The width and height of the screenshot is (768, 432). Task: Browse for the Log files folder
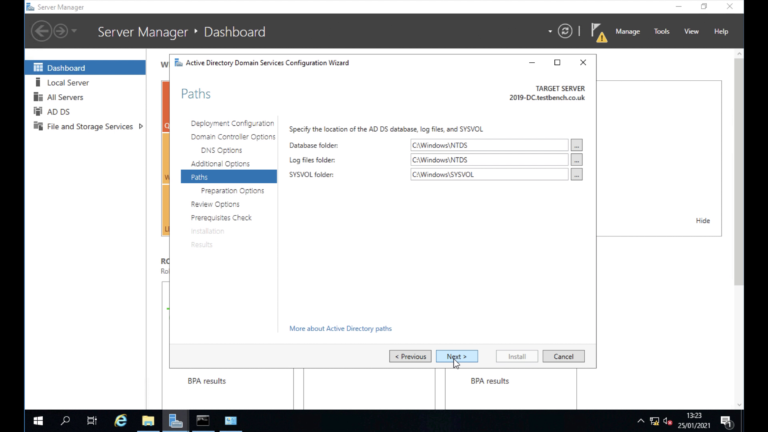(576, 160)
